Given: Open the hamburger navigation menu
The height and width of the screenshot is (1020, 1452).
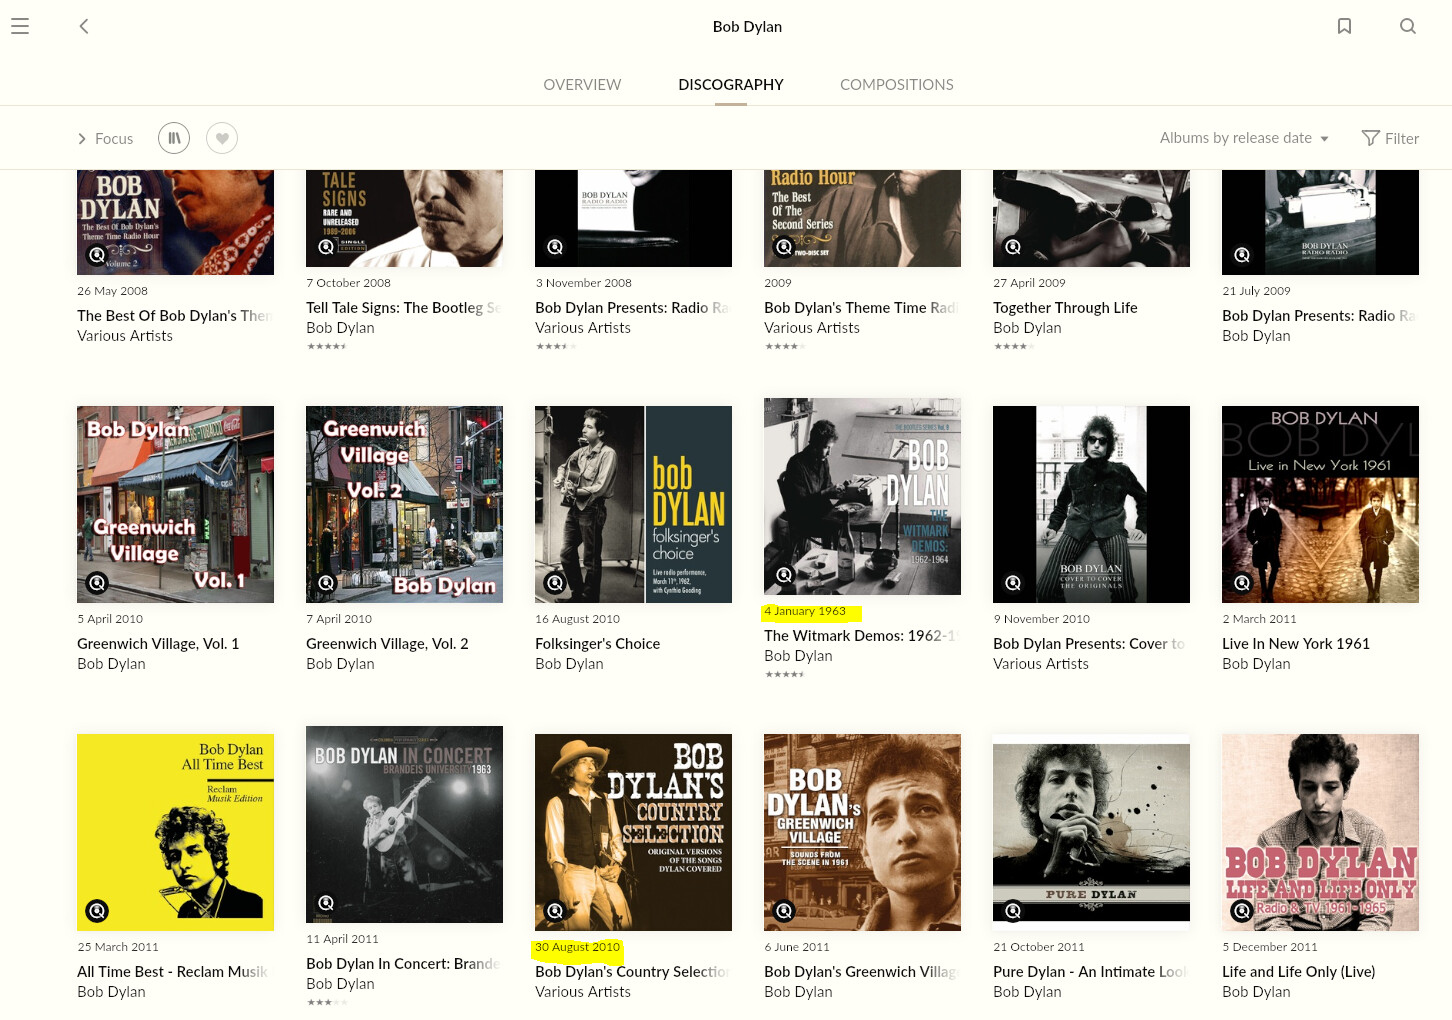Looking at the screenshot, I should tap(20, 27).
